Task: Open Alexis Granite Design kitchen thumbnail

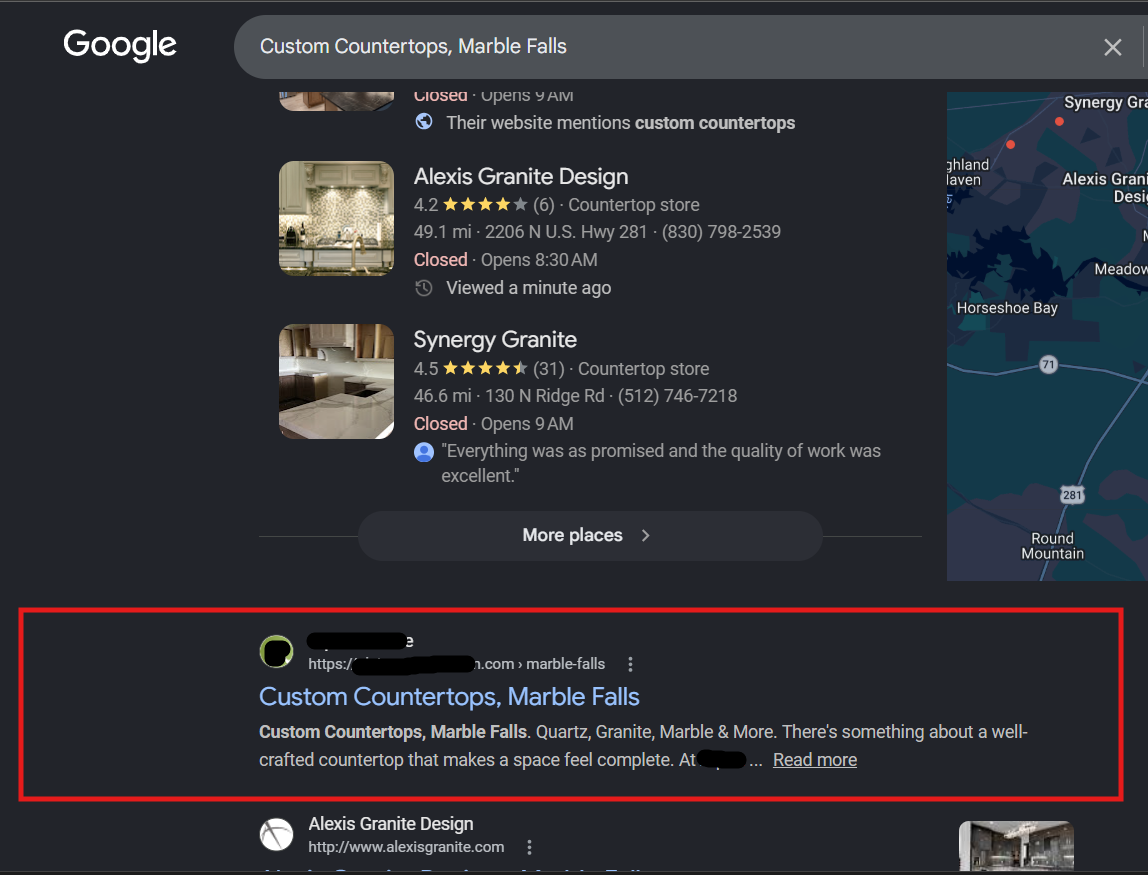Action: (336, 218)
